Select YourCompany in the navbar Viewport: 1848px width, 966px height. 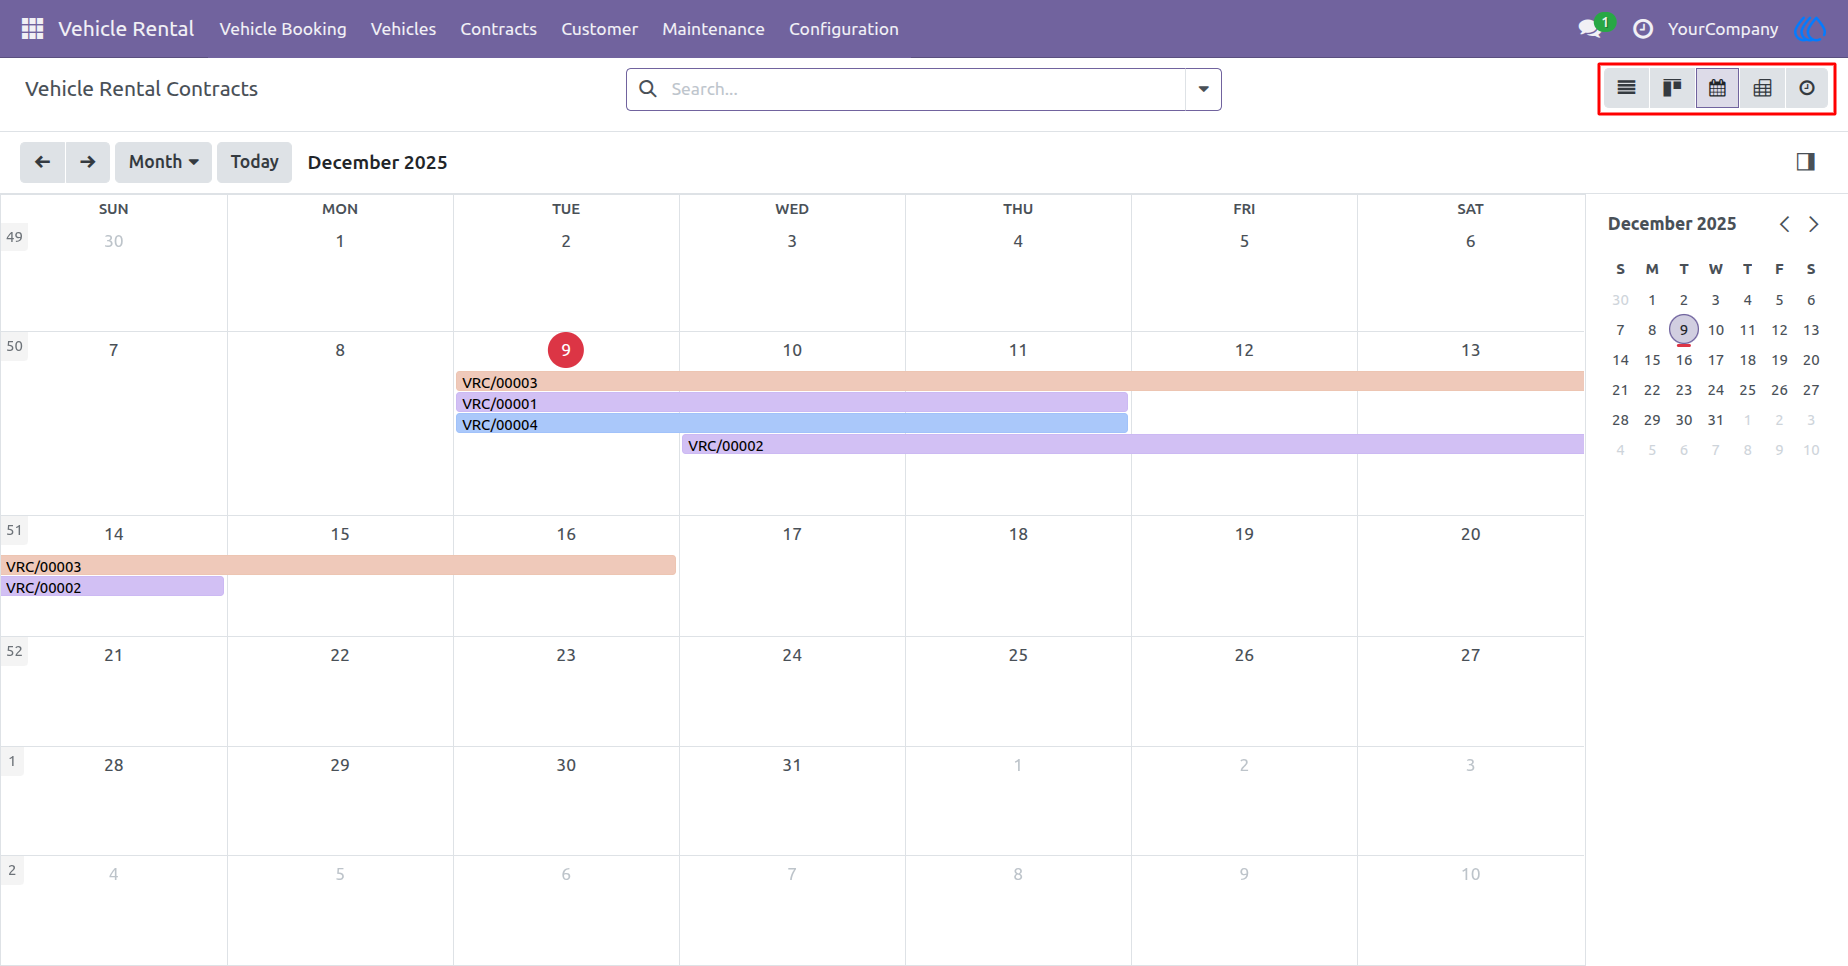click(1722, 29)
